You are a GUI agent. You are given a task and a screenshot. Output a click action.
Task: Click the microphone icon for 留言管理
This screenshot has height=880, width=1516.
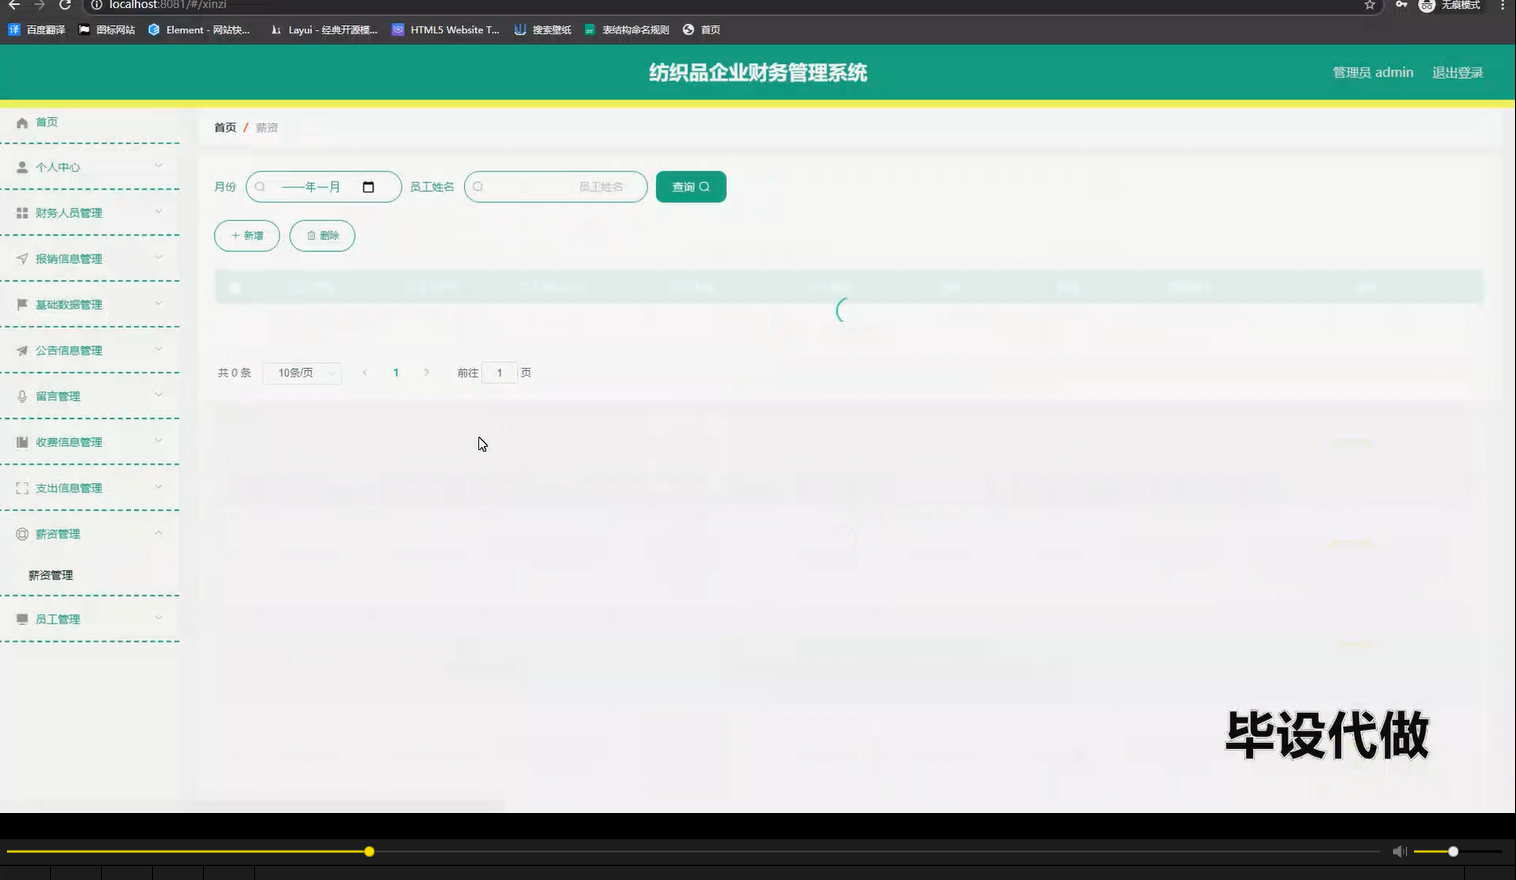pyautogui.click(x=22, y=395)
